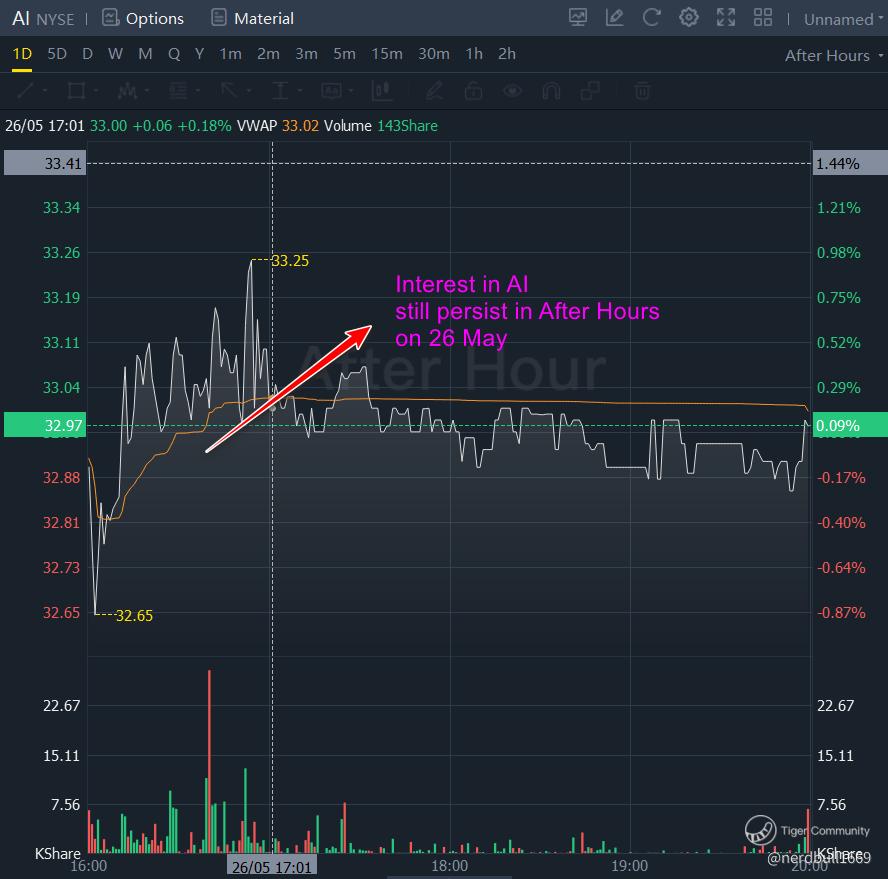Select the horizontal levels drawing tool
The height and width of the screenshot is (879, 888).
click(x=178, y=90)
